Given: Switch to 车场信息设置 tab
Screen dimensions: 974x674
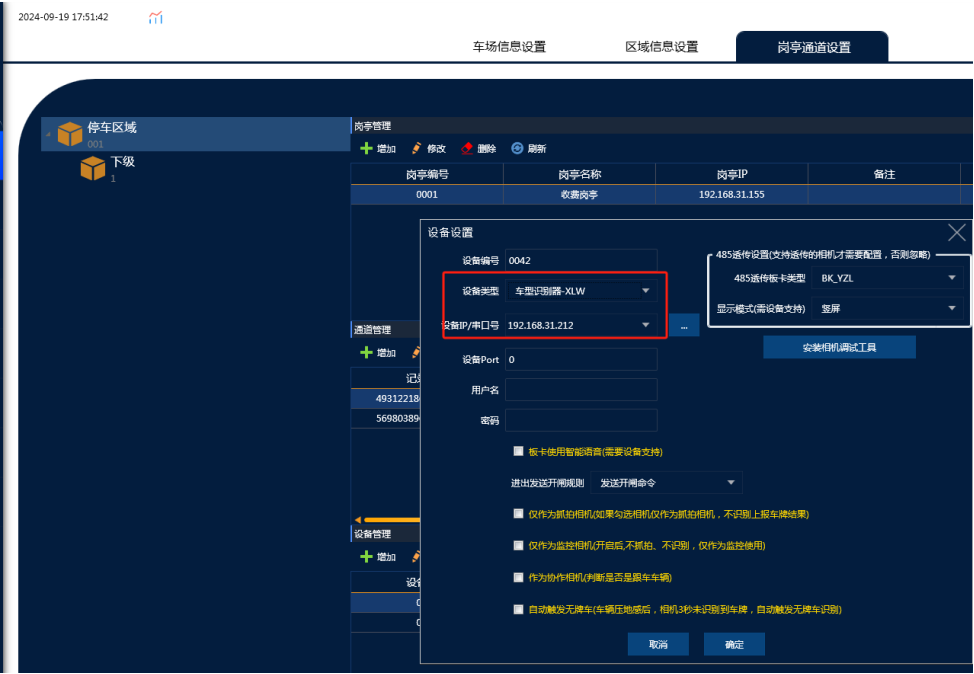Looking at the screenshot, I should [509, 47].
